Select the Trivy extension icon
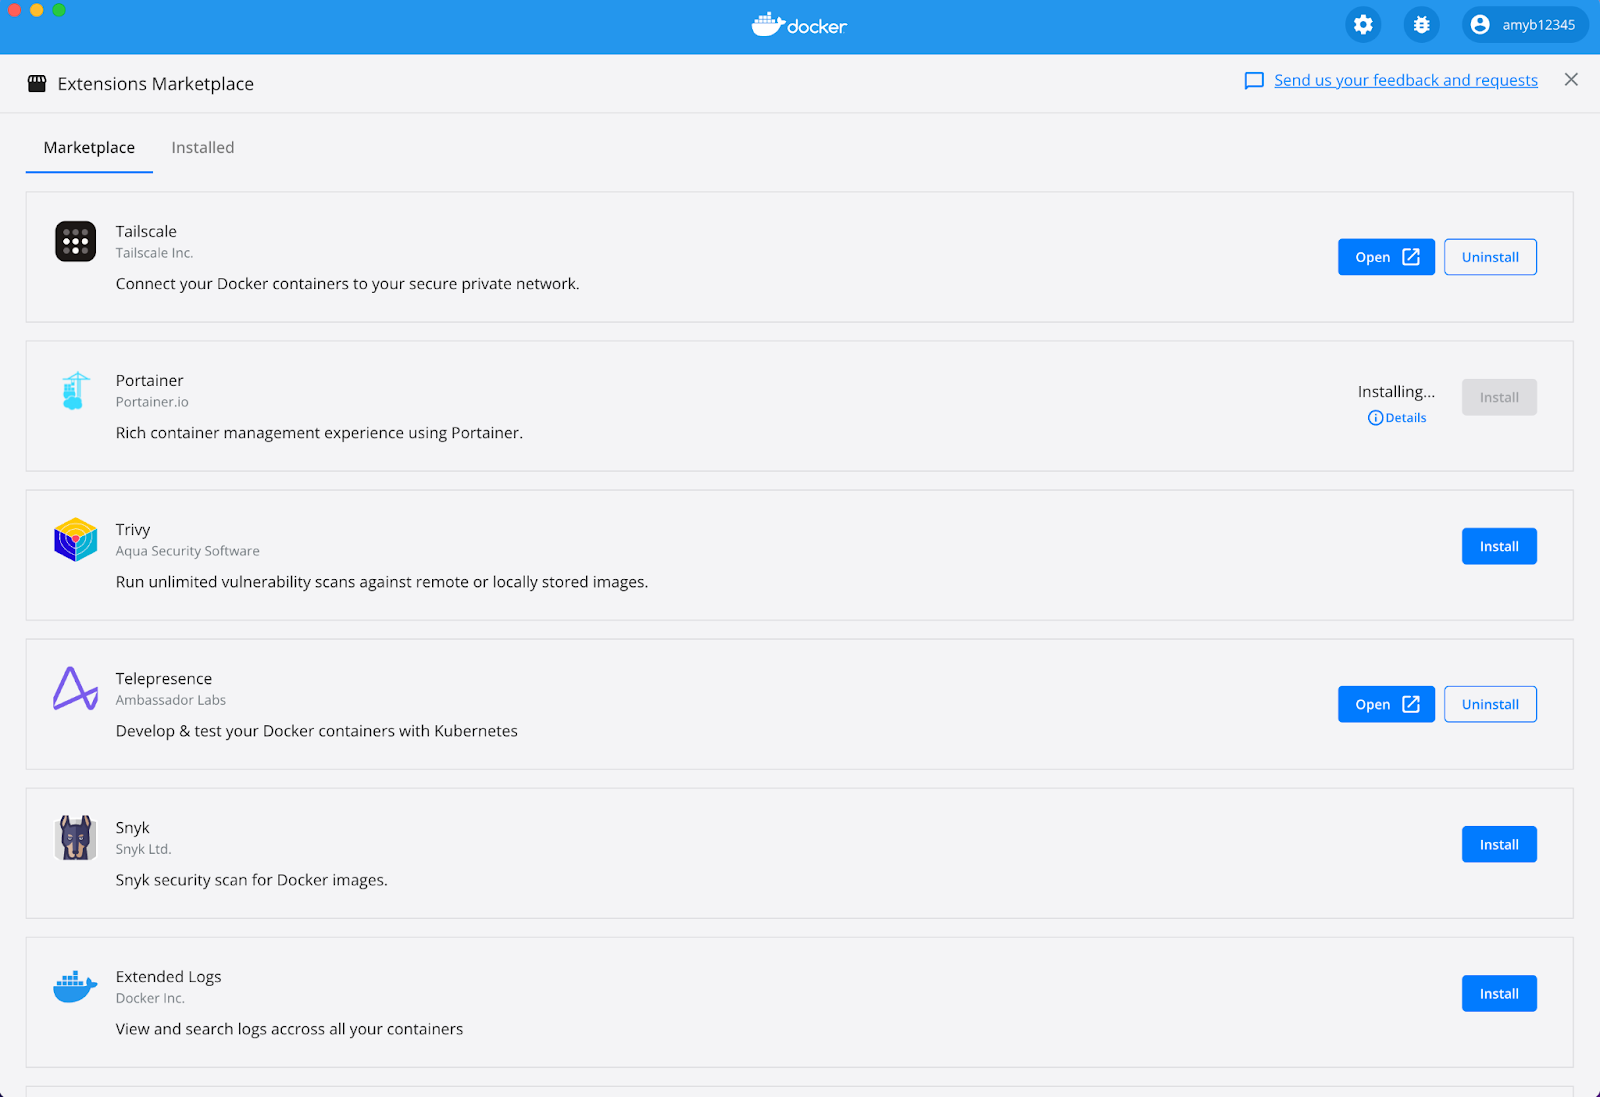The height and width of the screenshot is (1097, 1600). click(x=75, y=539)
